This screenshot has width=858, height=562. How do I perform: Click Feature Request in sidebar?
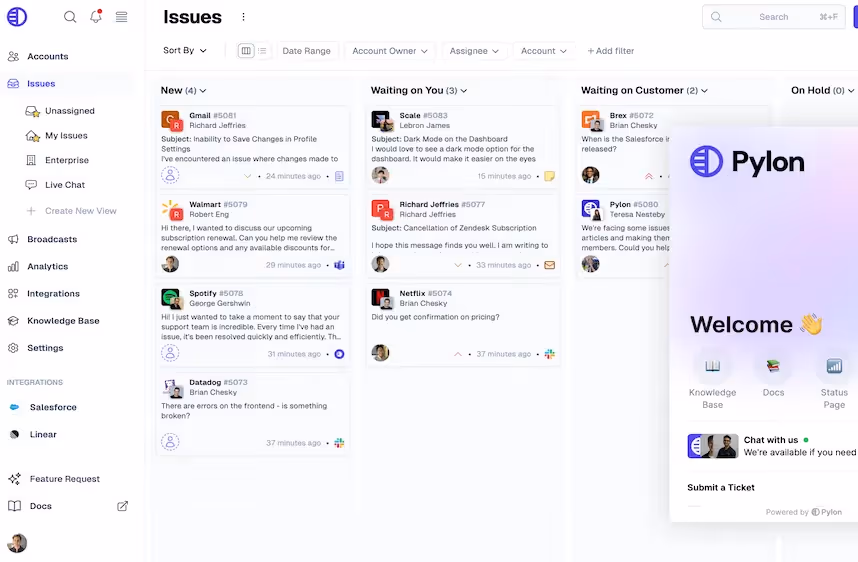(65, 479)
